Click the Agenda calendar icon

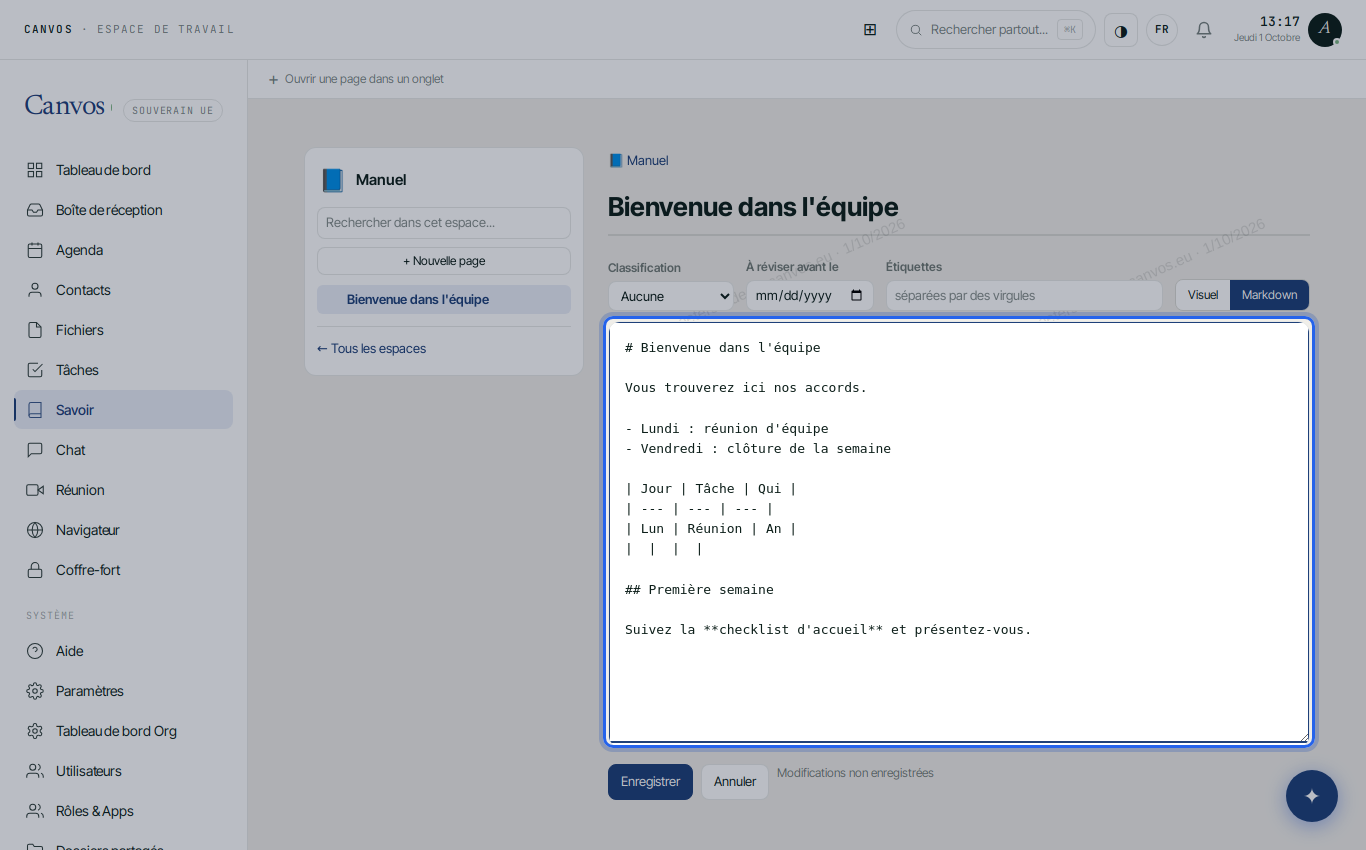click(x=35, y=250)
